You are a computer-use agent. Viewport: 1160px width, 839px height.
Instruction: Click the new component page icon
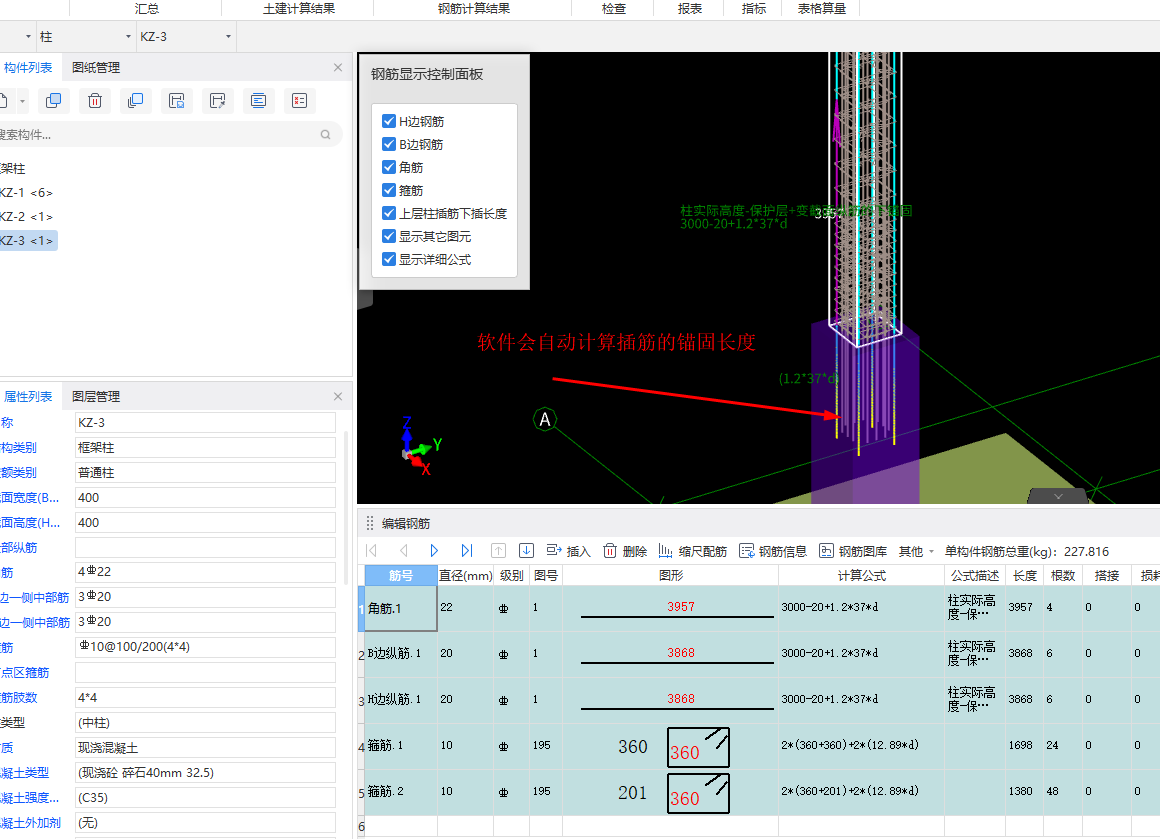click(4, 101)
